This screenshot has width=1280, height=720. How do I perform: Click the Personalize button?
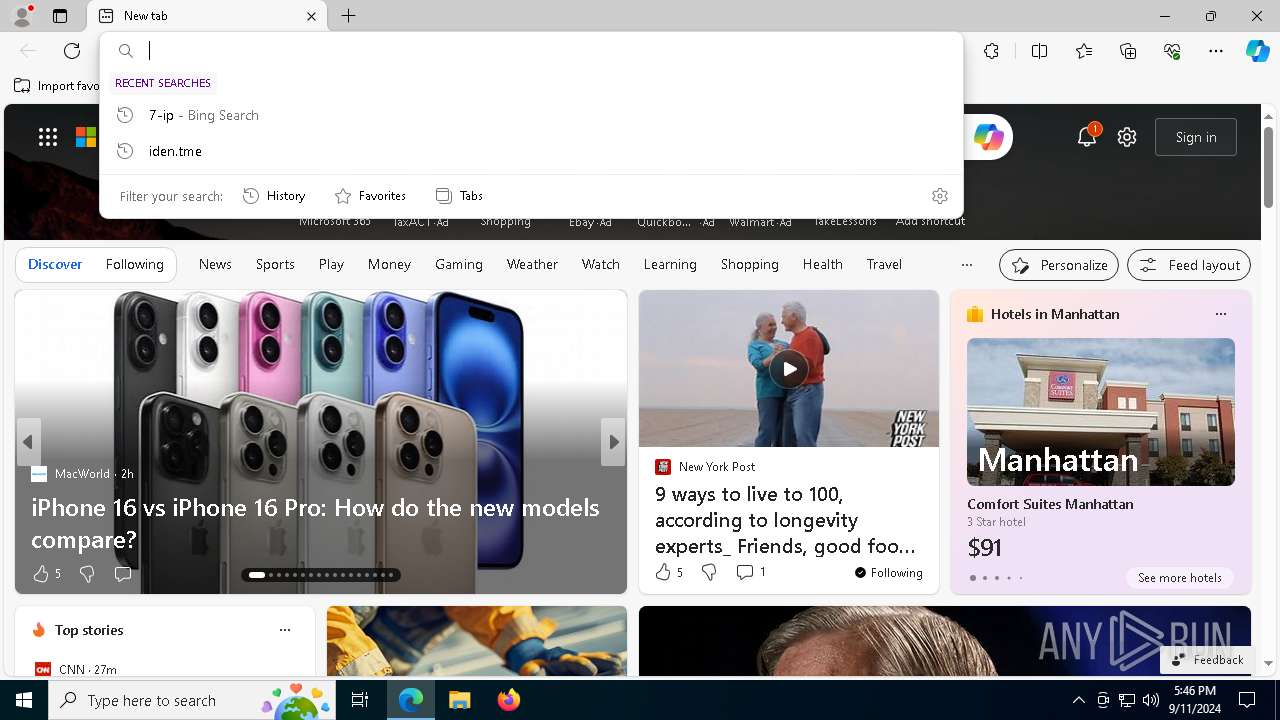pos(1059,265)
